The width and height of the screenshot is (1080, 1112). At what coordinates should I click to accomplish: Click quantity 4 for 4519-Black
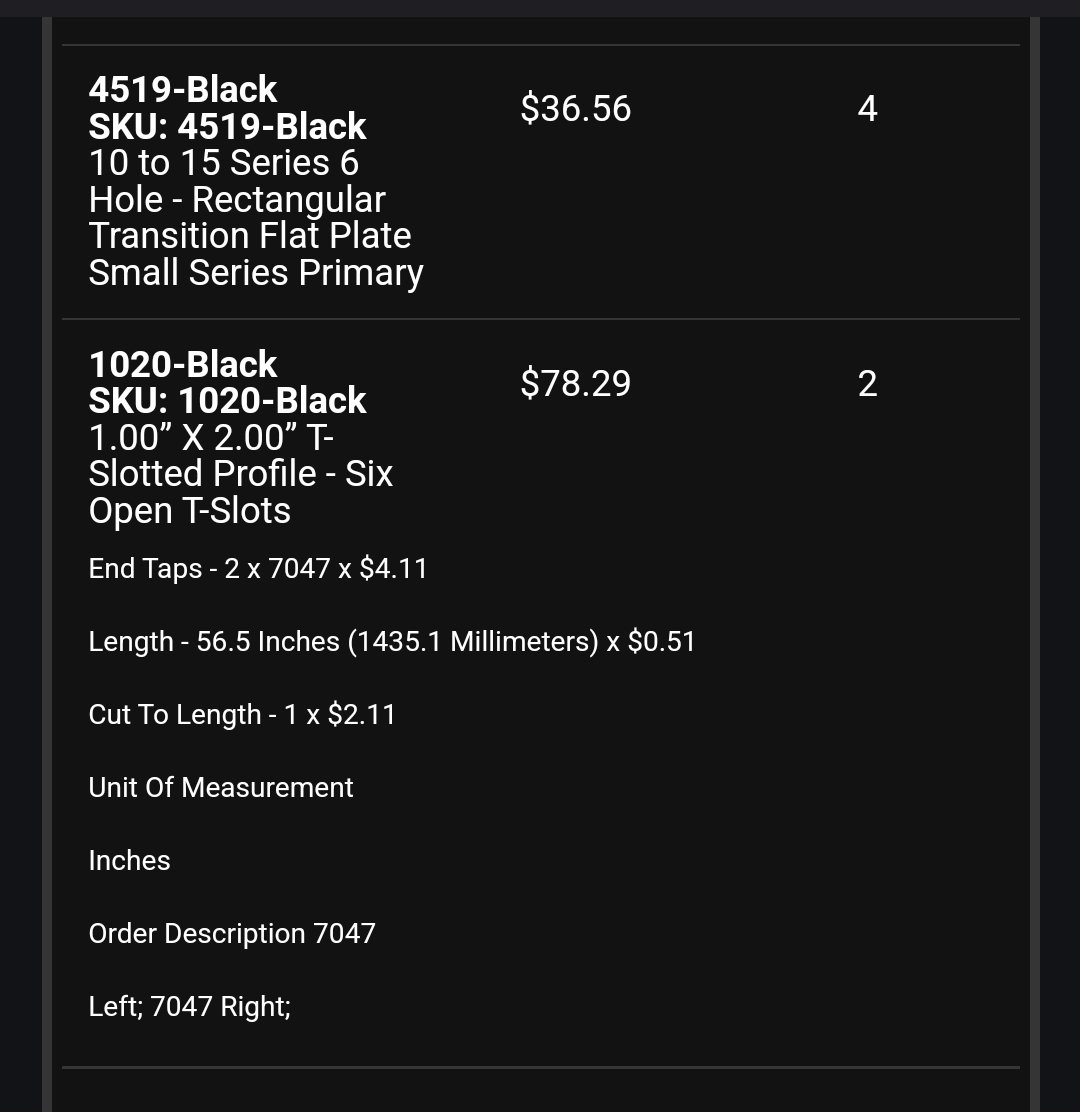(867, 109)
